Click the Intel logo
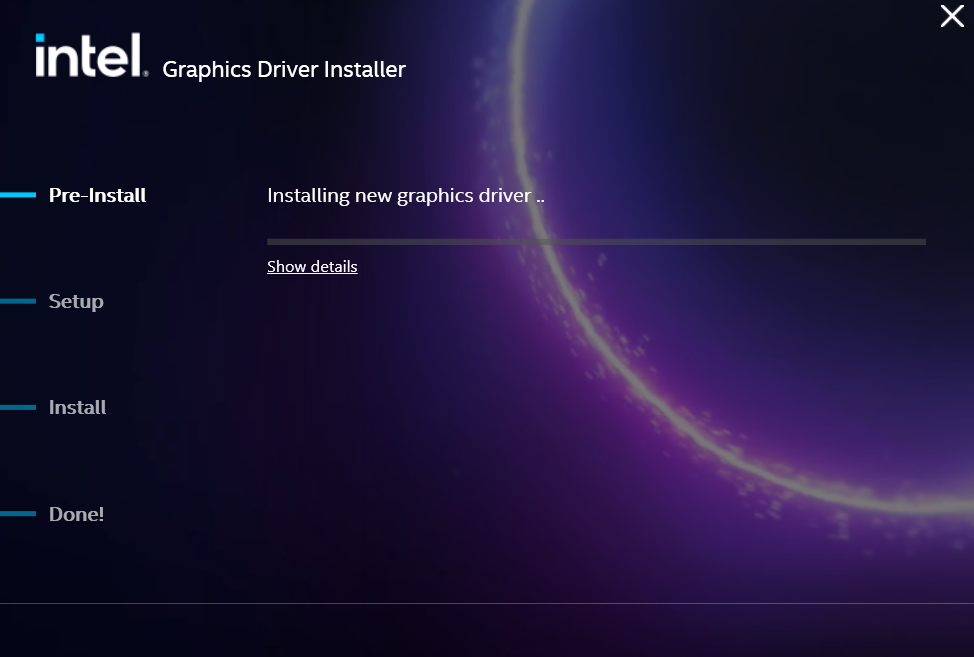974x657 pixels. coord(92,55)
